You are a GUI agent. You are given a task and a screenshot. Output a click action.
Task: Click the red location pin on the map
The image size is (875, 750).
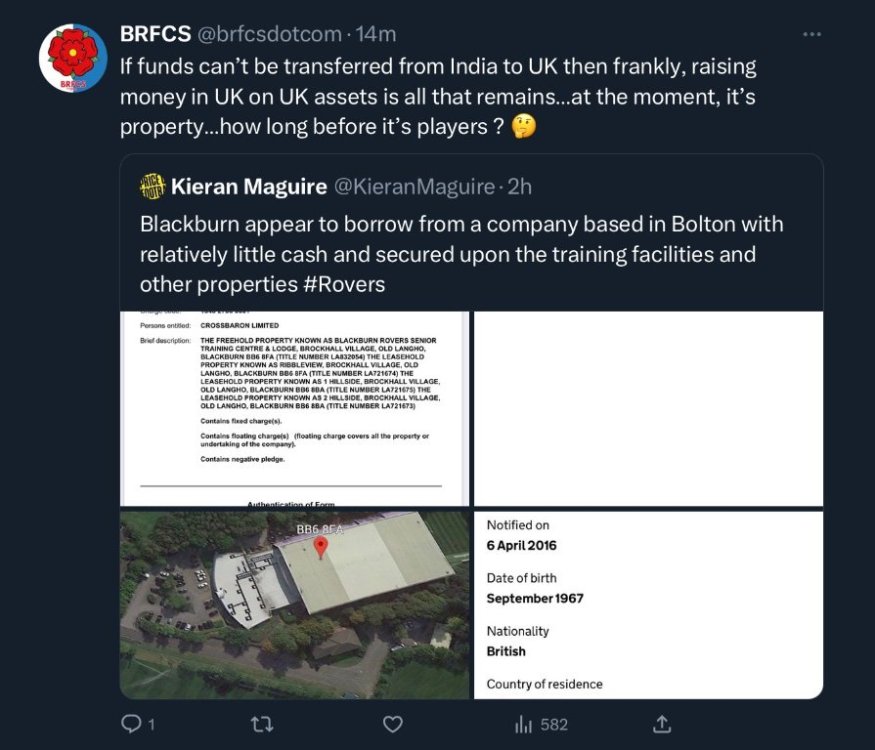coord(321,547)
